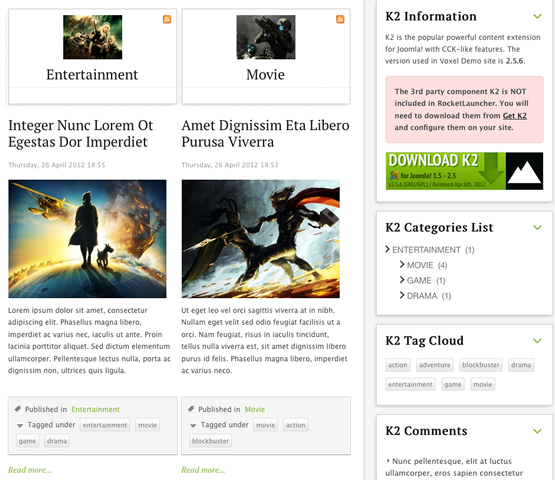Click the Tintin silhouette article image
Image resolution: width=555 pixels, height=480 pixels.
pyautogui.click(x=87, y=239)
